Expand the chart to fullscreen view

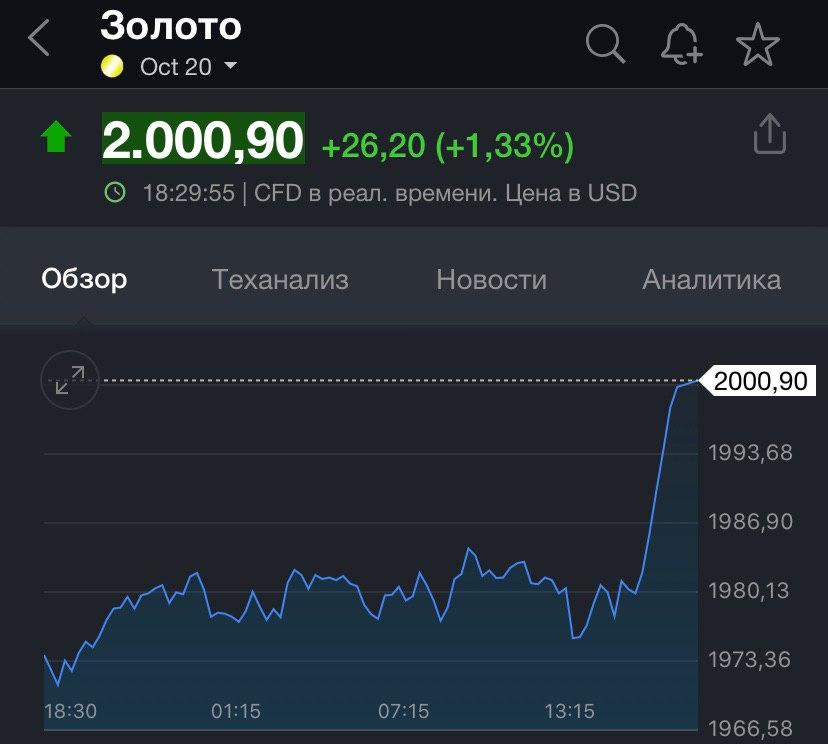pyautogui.click(x=68, y=380)
